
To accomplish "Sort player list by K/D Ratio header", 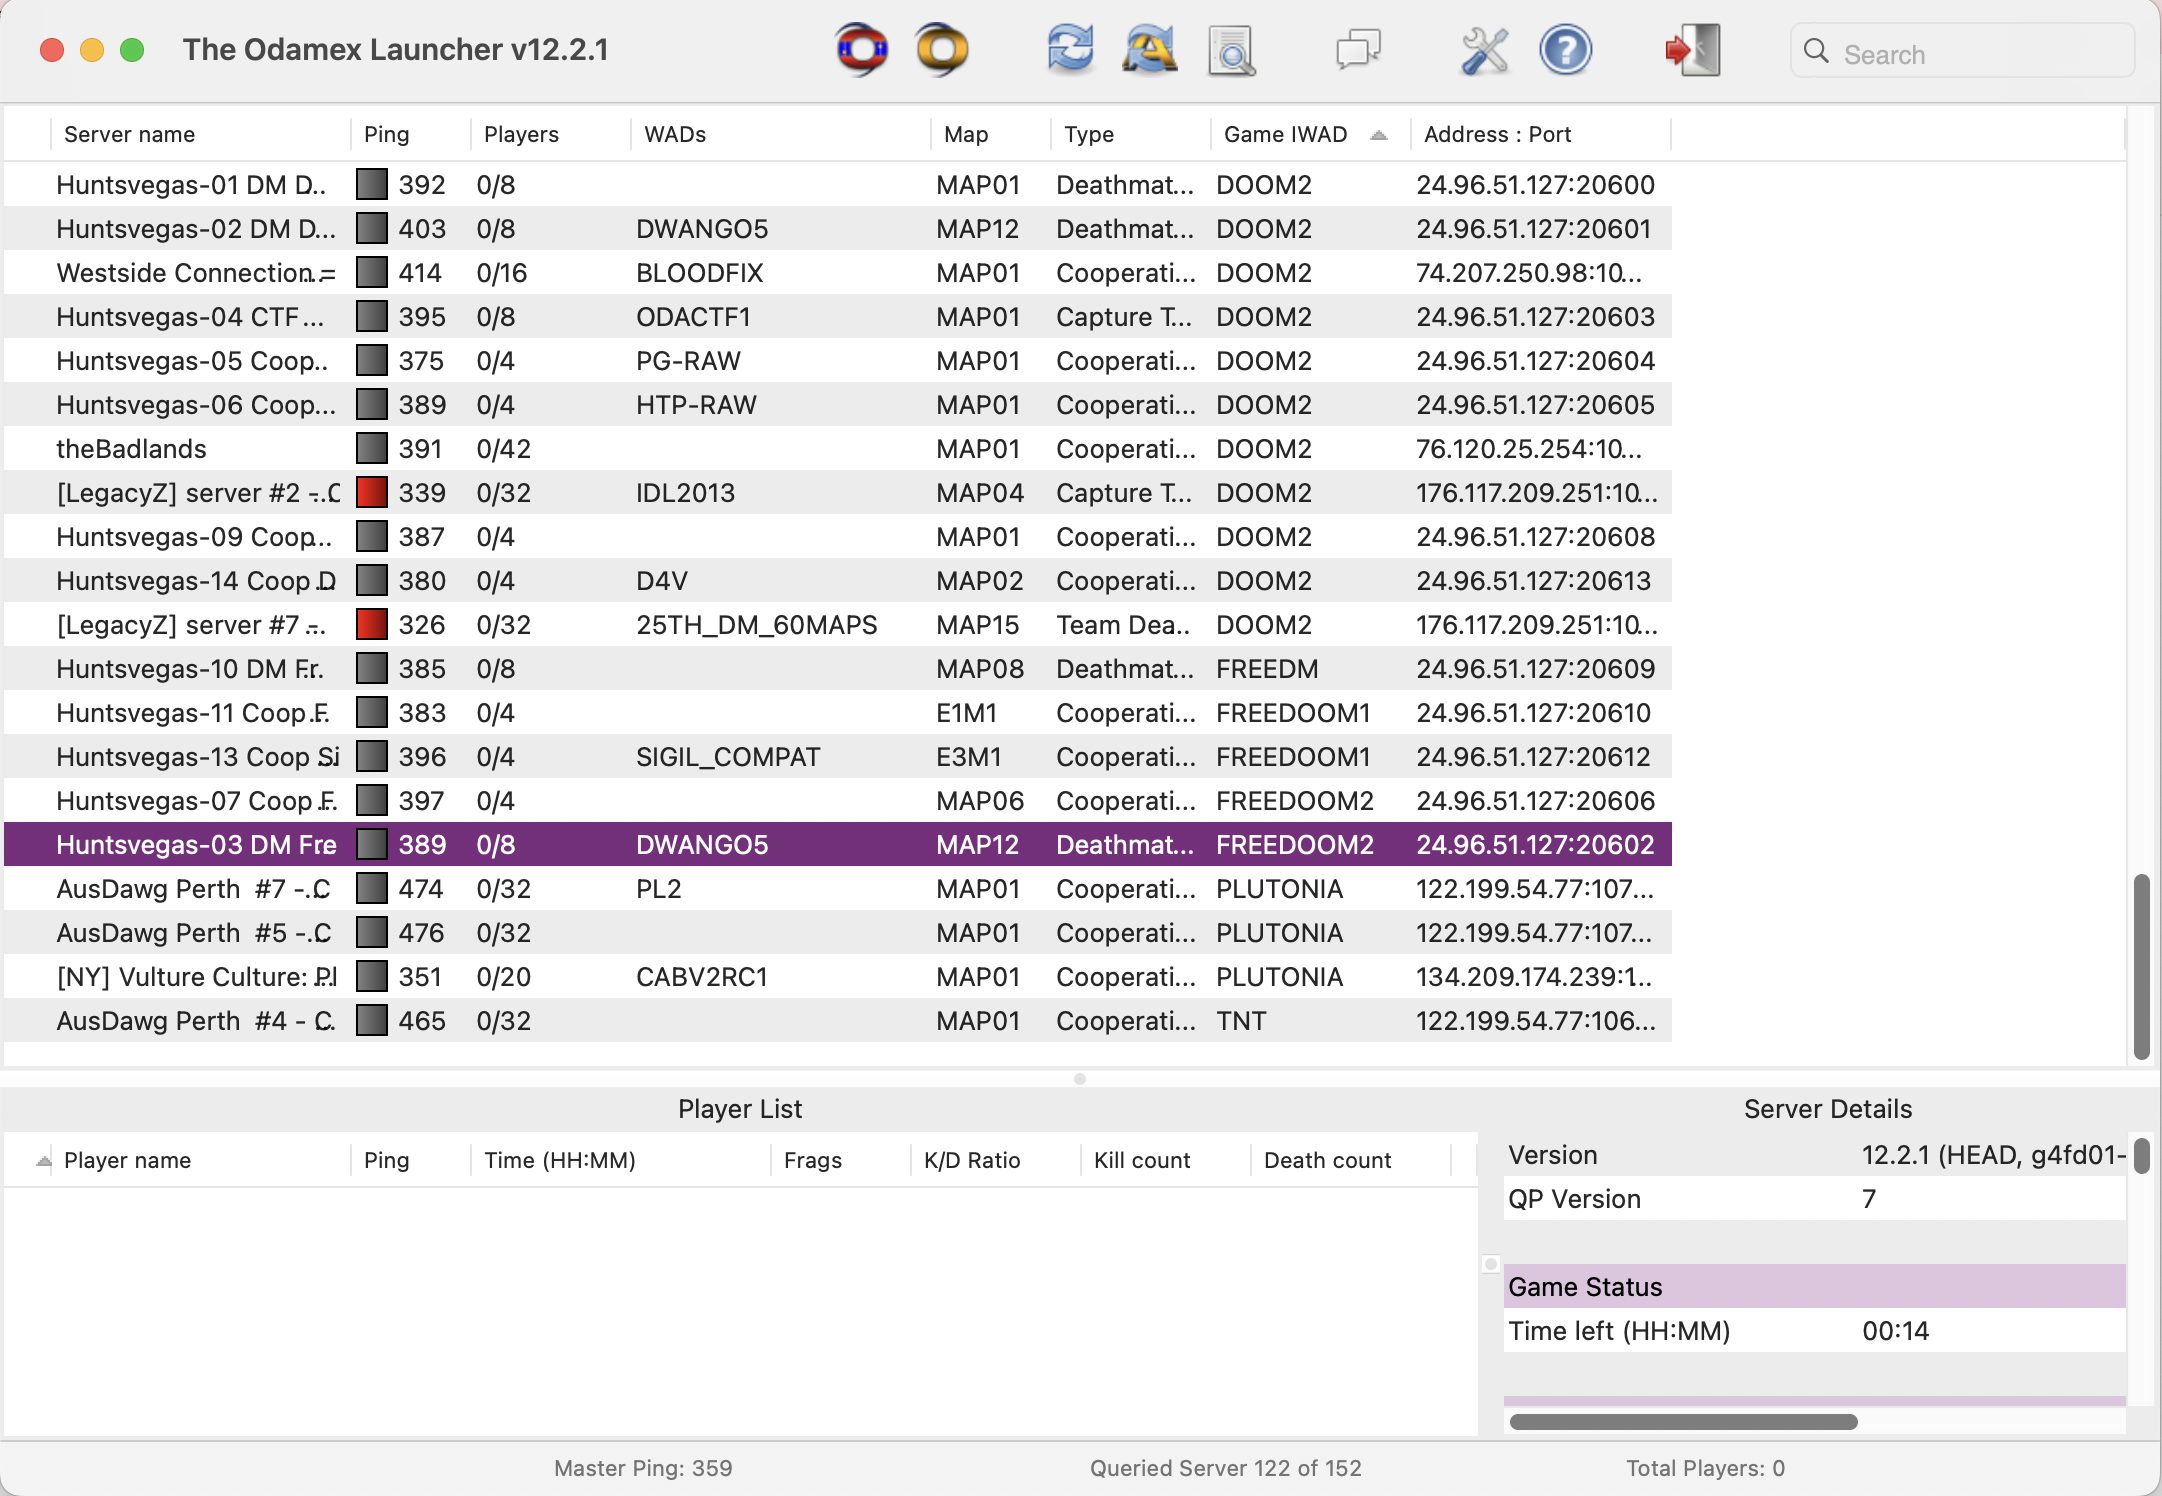I will pyautogui.click(x=995, y=1160).
